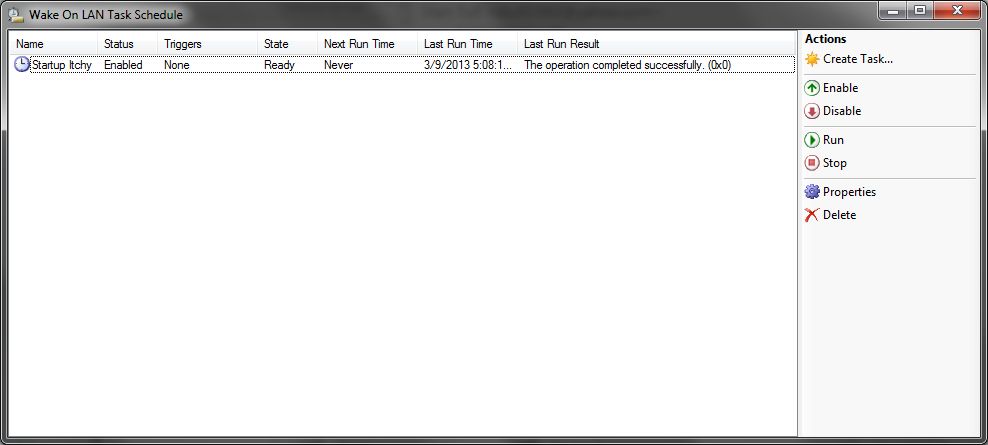Choose the Enable action label

coord(840,88)
